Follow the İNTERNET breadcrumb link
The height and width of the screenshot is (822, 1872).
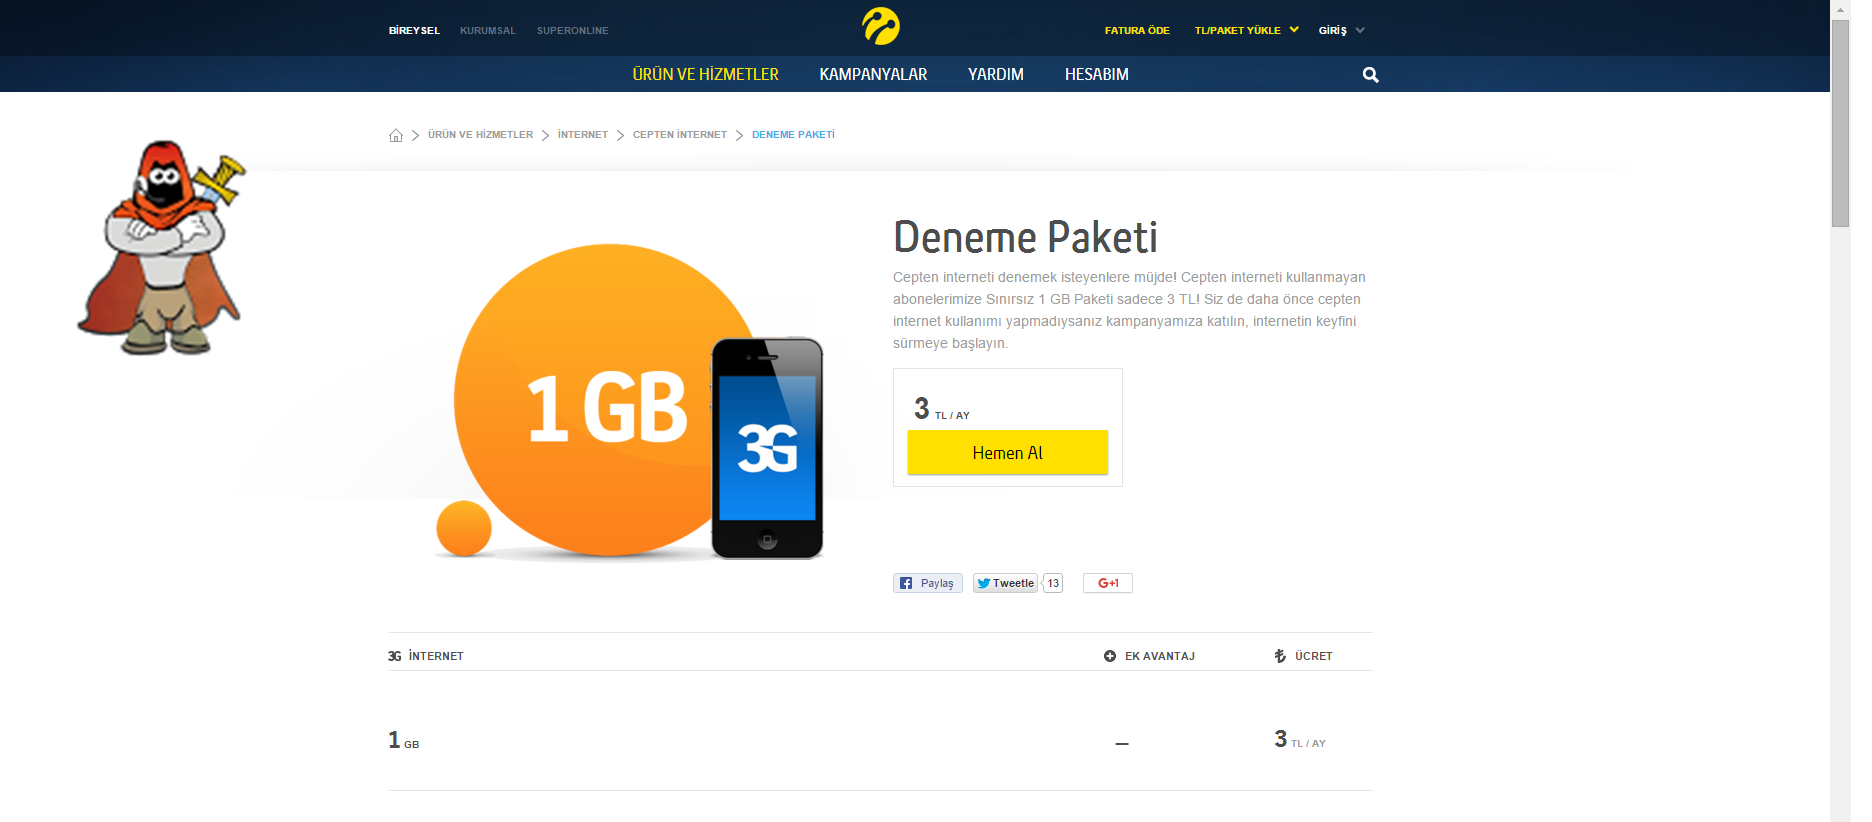583,135
